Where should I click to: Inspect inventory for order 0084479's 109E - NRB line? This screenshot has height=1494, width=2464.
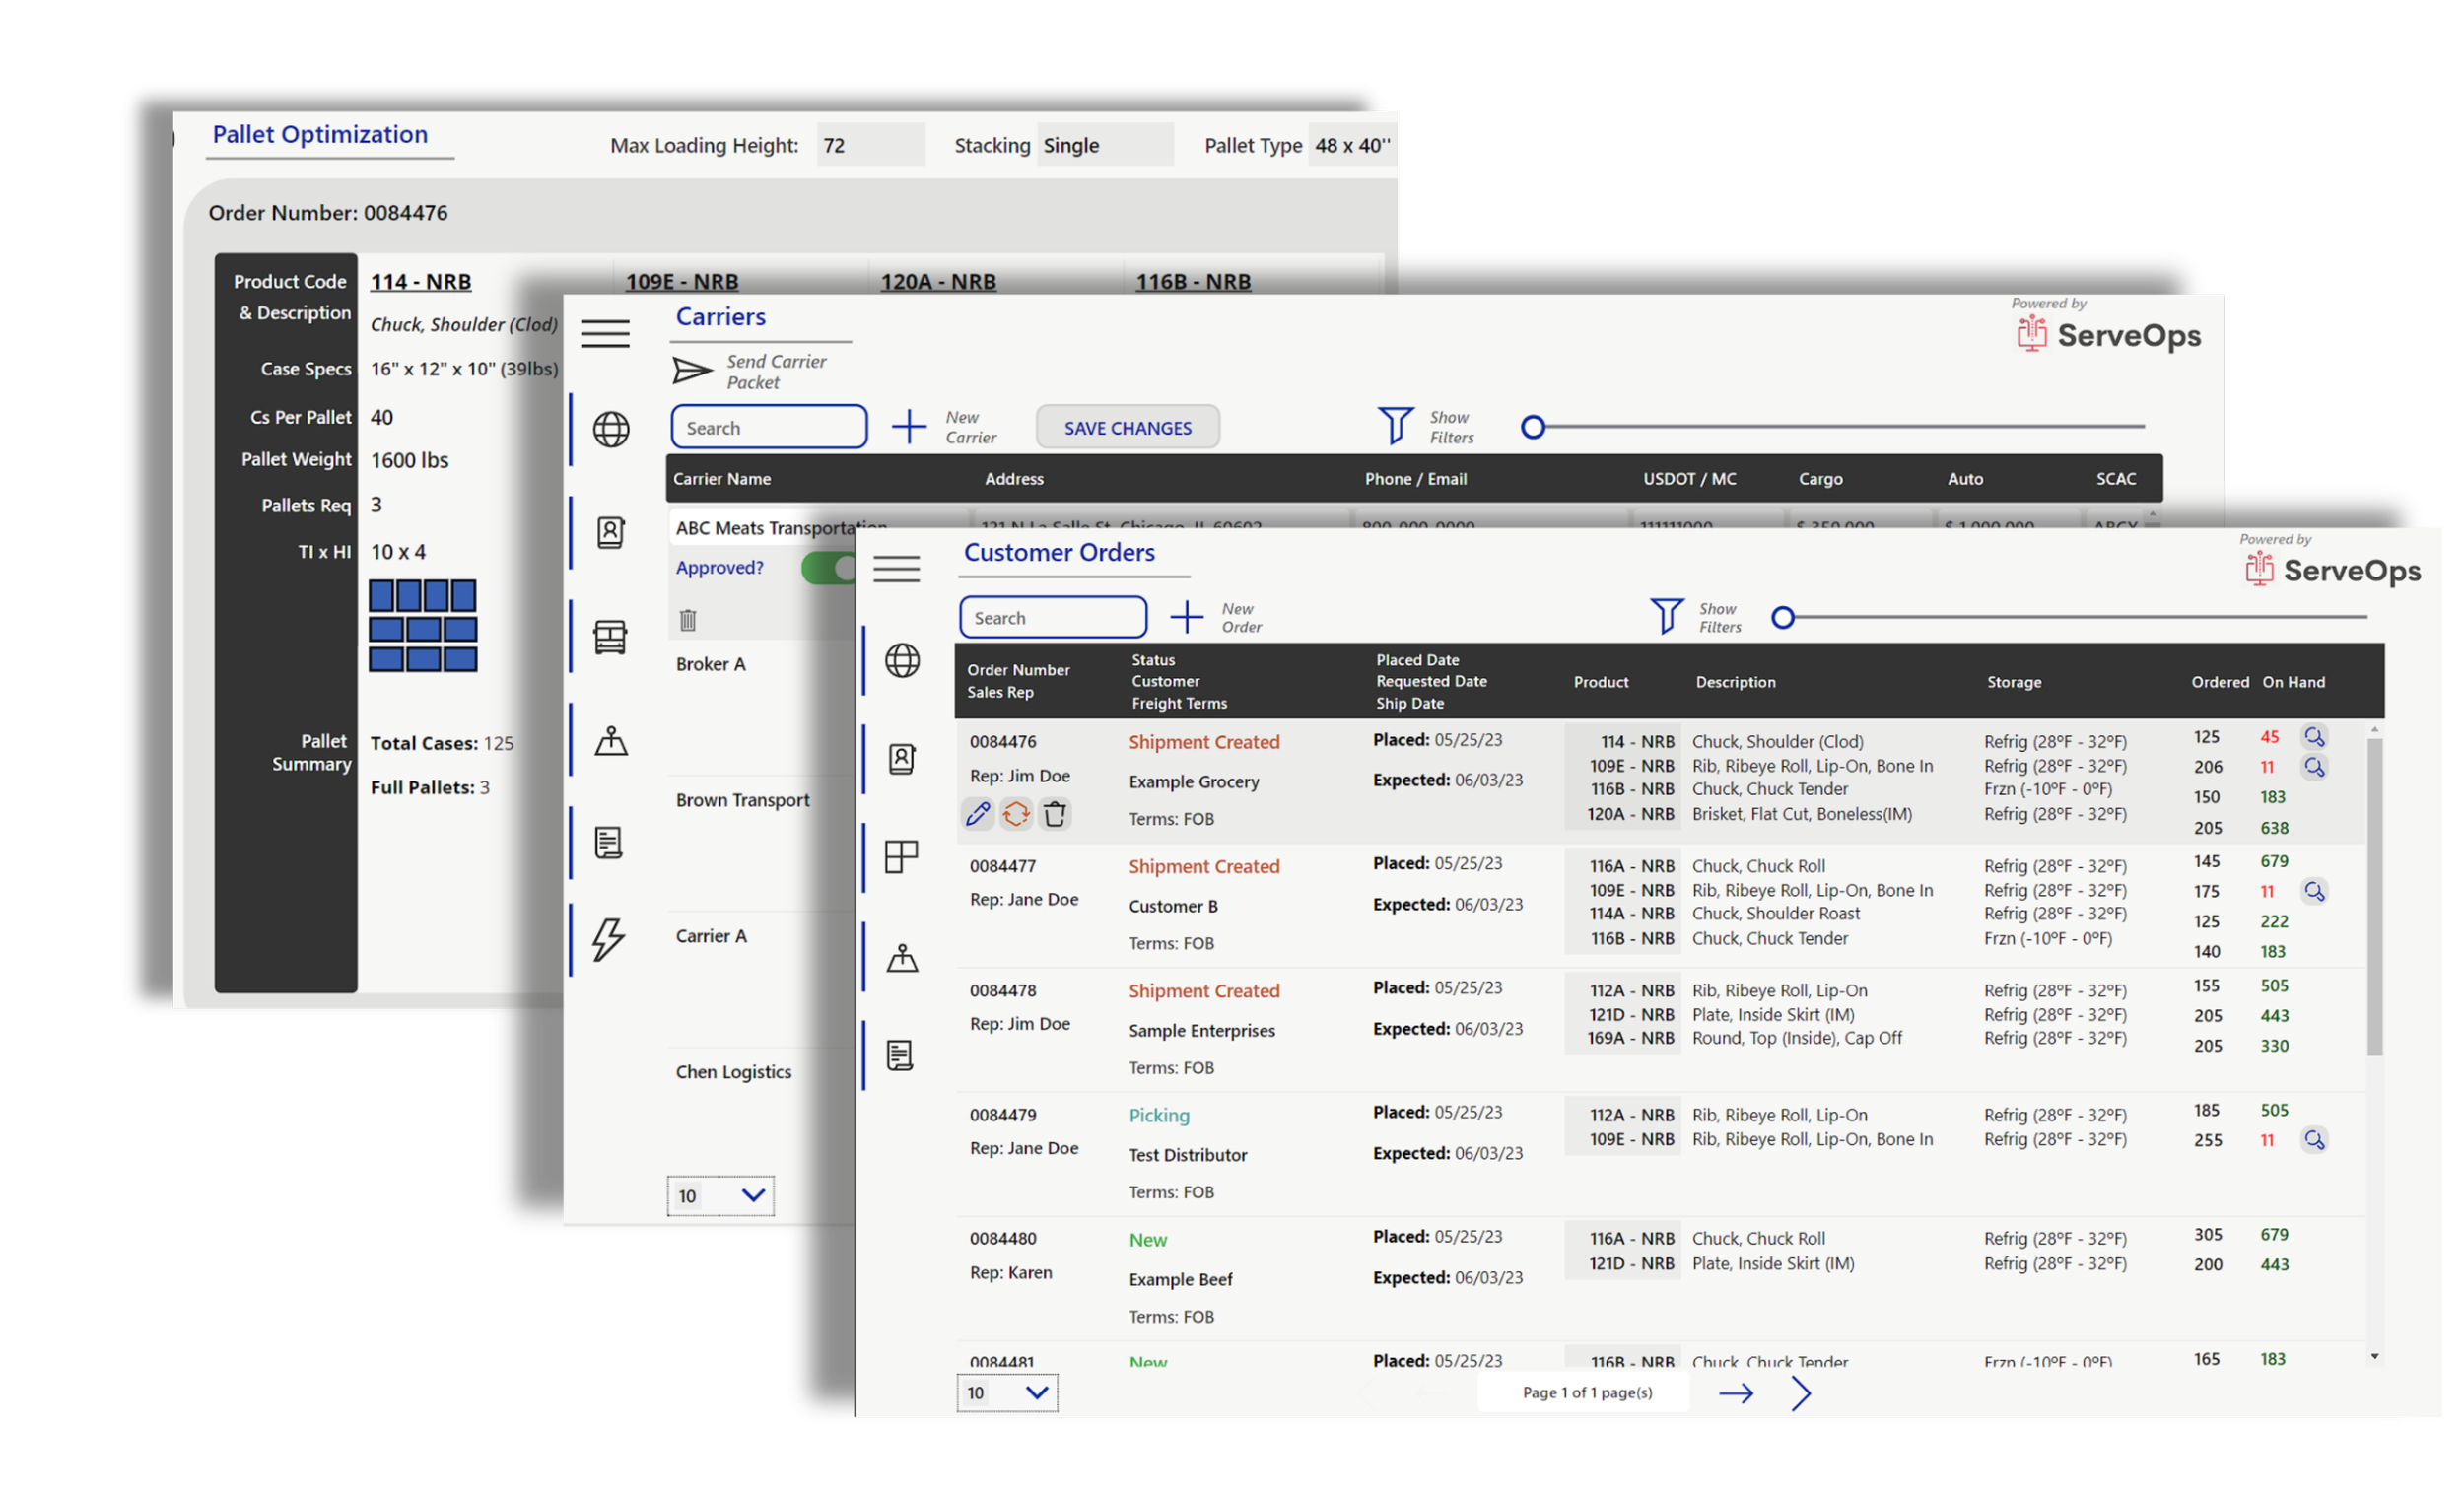coord(2314,1140)
